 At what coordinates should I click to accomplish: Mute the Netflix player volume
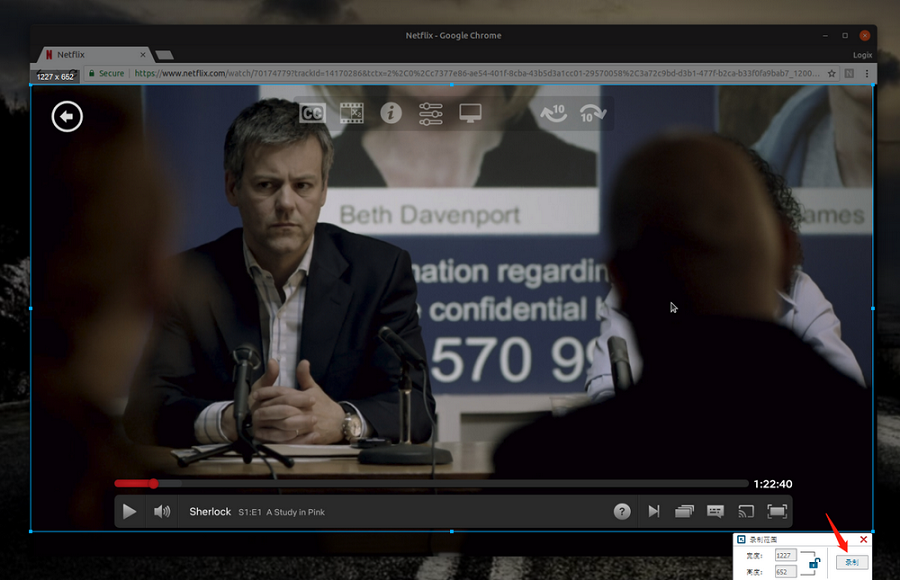(x=162, y=511)
